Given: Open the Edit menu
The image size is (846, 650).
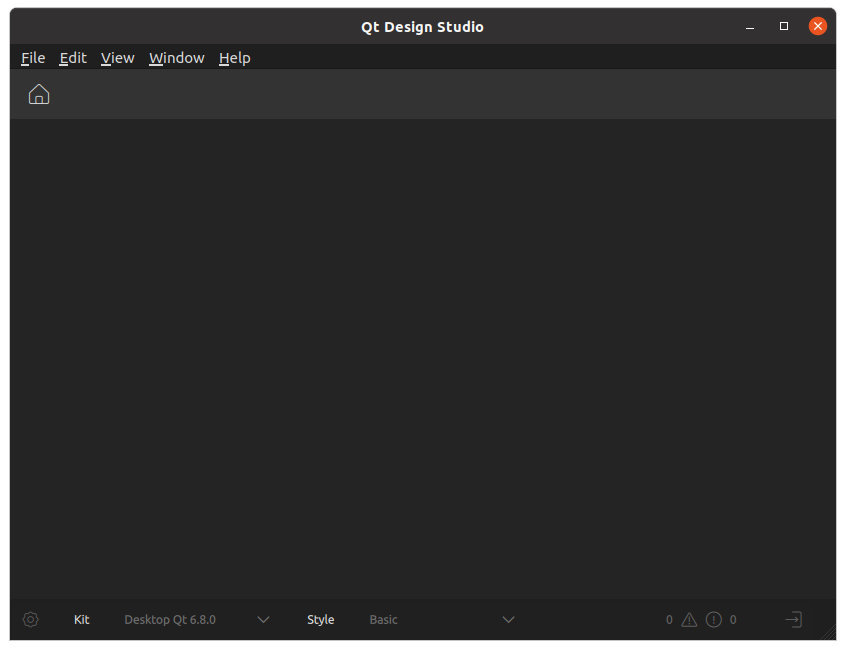Looking at the screenshot, I should tap(73, 58).
